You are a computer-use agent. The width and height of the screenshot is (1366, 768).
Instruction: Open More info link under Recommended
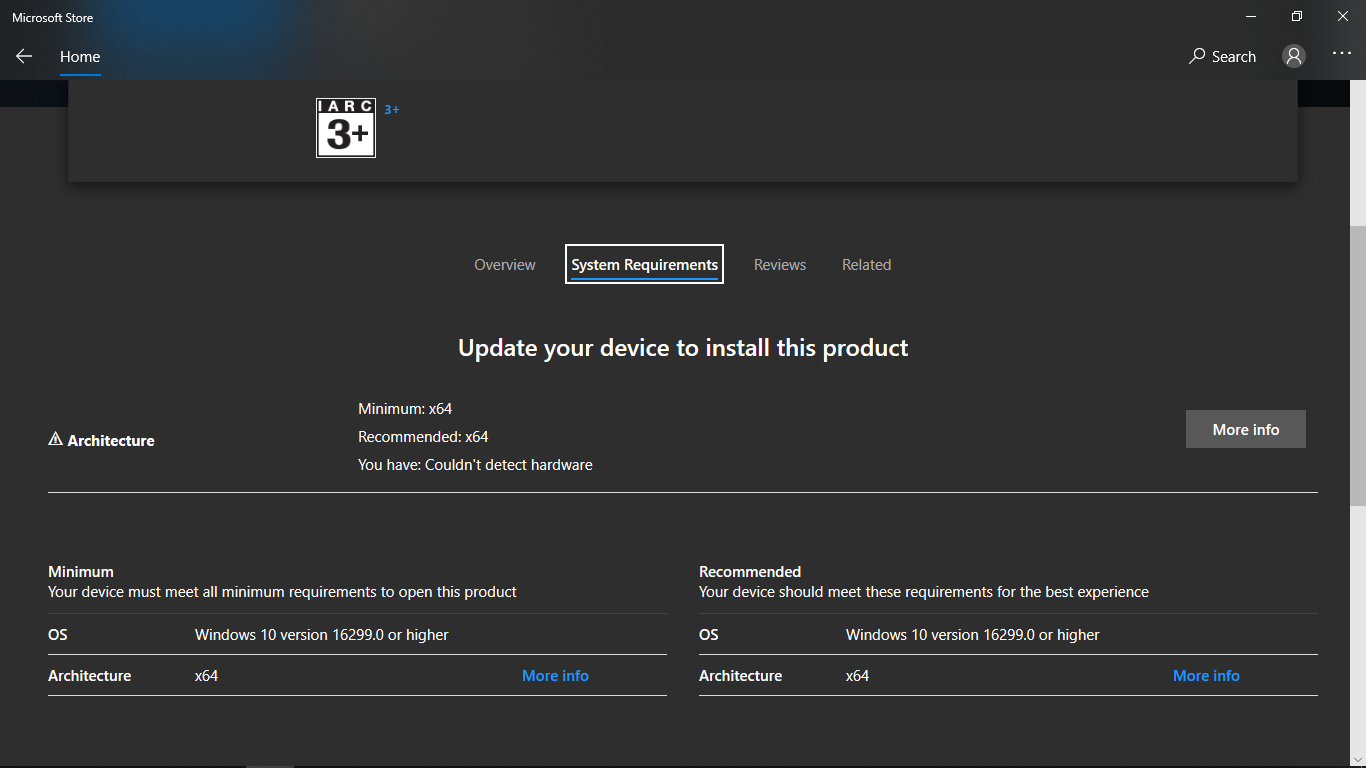click(x=1206, y=676)
